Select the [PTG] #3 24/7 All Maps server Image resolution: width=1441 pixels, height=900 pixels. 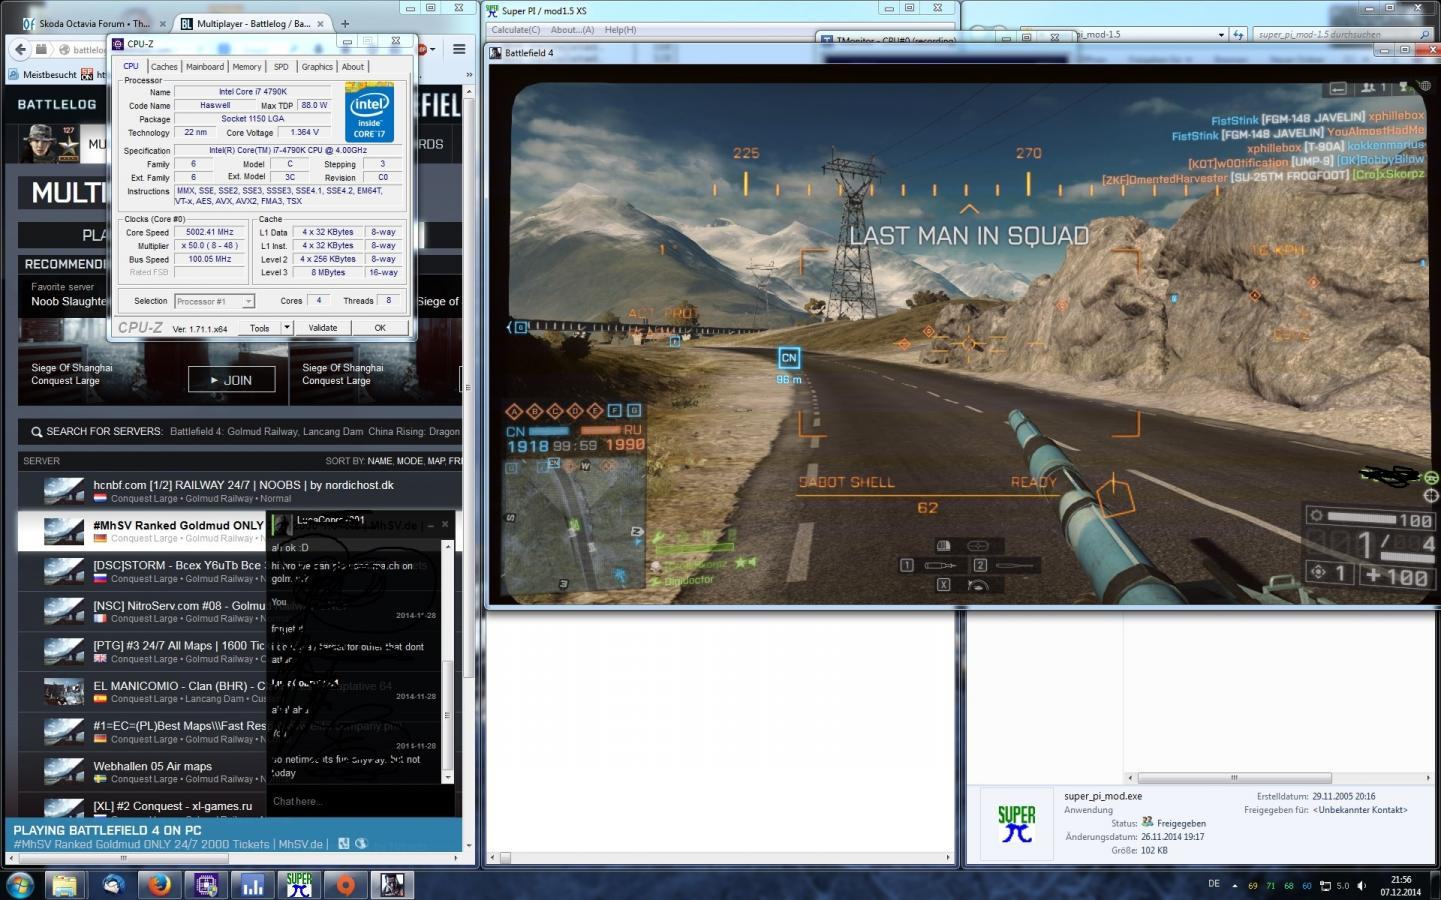tap(141, 651)
